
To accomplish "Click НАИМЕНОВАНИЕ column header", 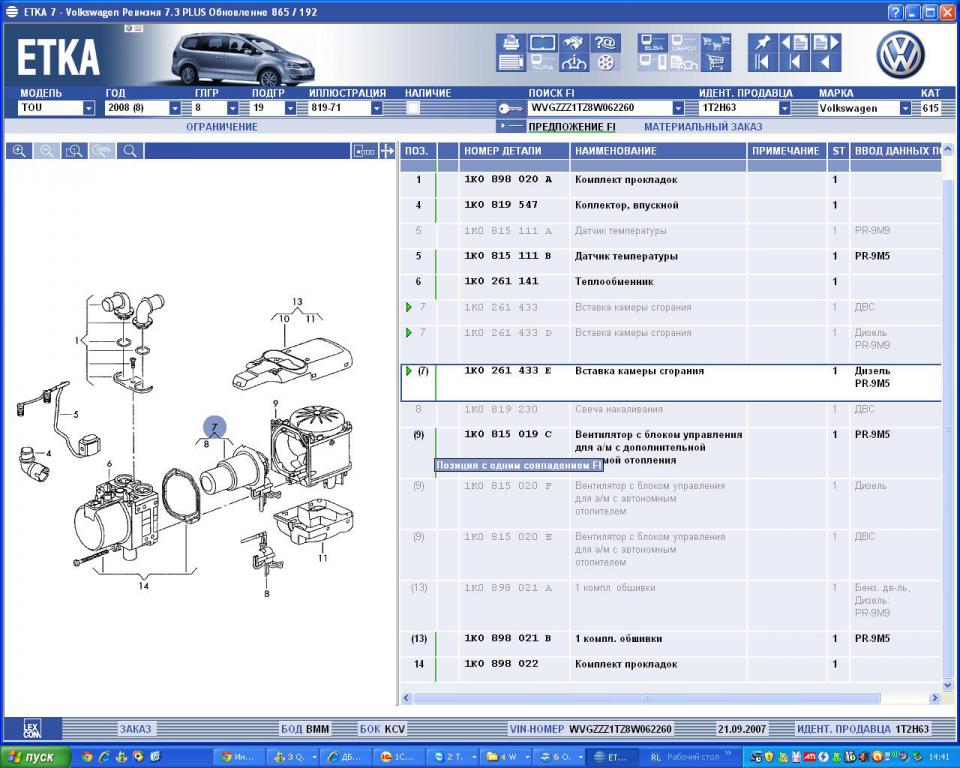I will (658, 151).
